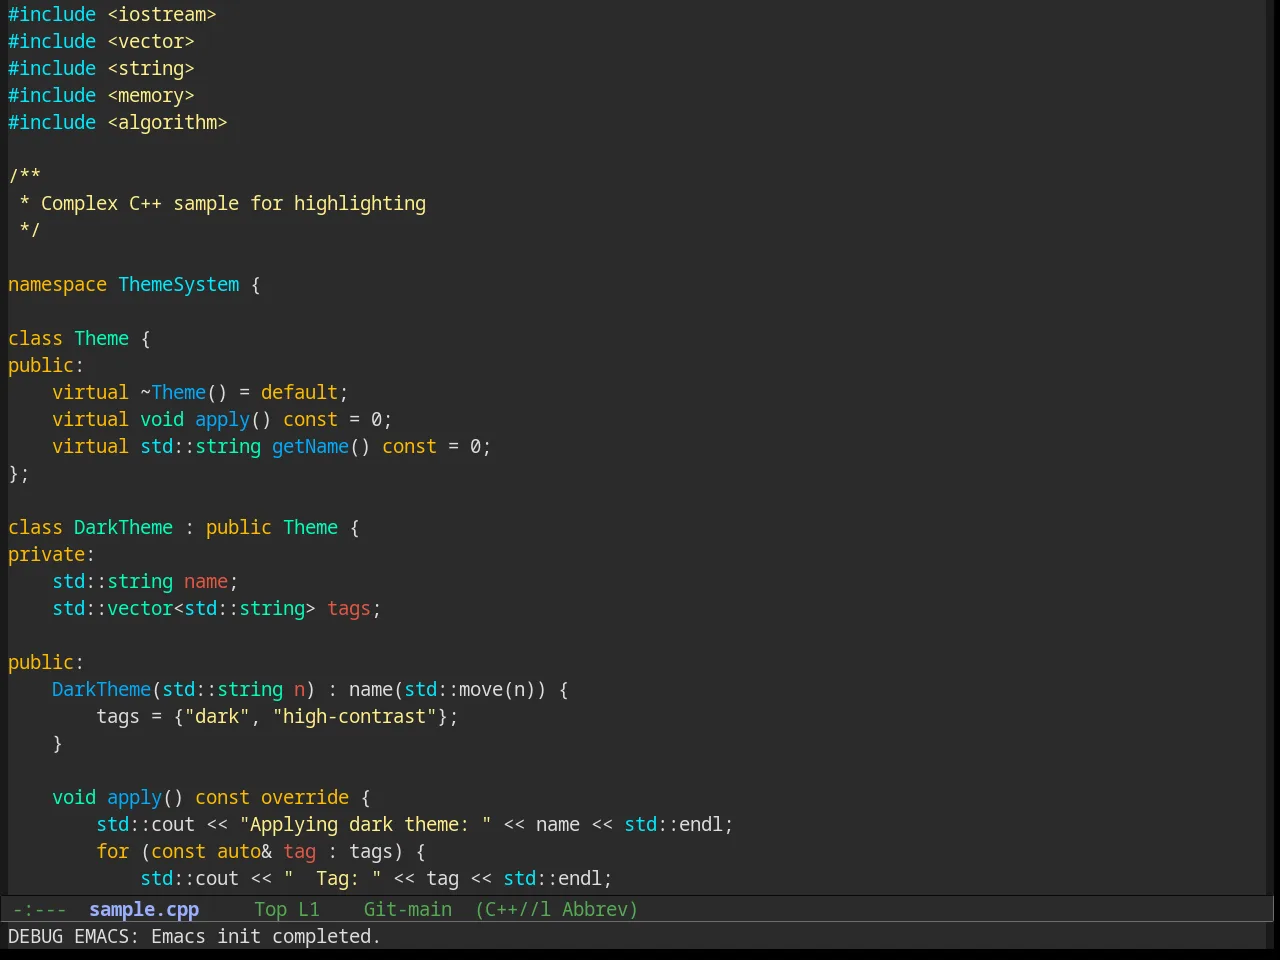Click the 'name' member variable declaration
Image resolution: width=1280 pixels, height=960 pixels.
click(x=206, y=581)
